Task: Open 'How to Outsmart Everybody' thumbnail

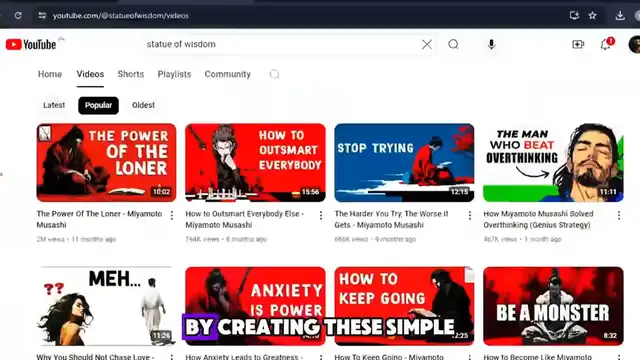Action: pyautogui.click(x=256, y=162)
